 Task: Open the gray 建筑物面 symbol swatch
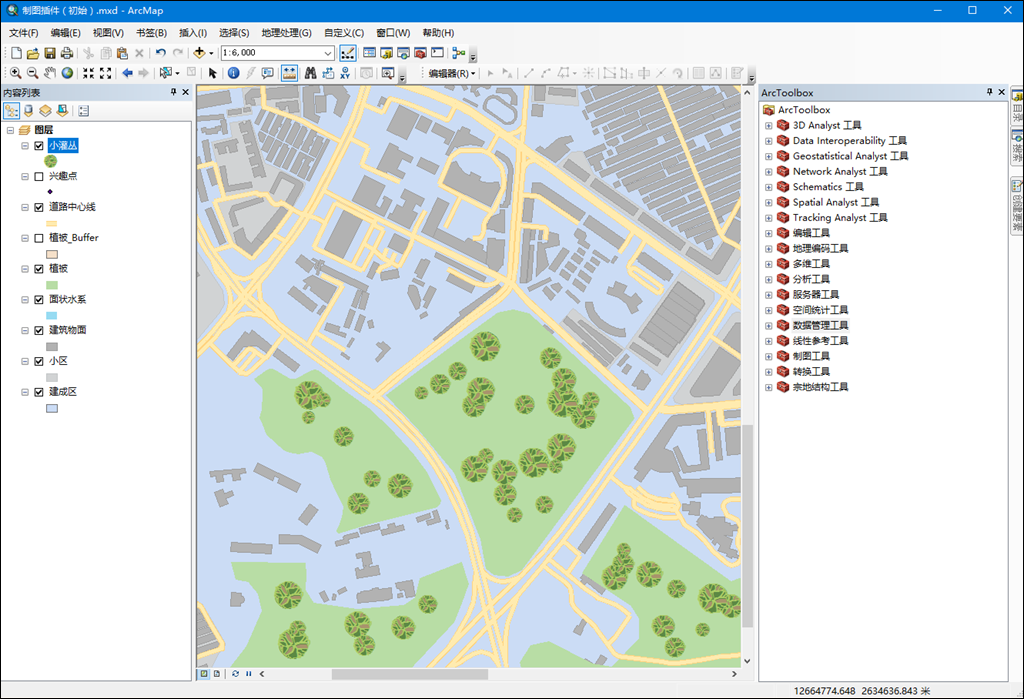coord(52,347)
